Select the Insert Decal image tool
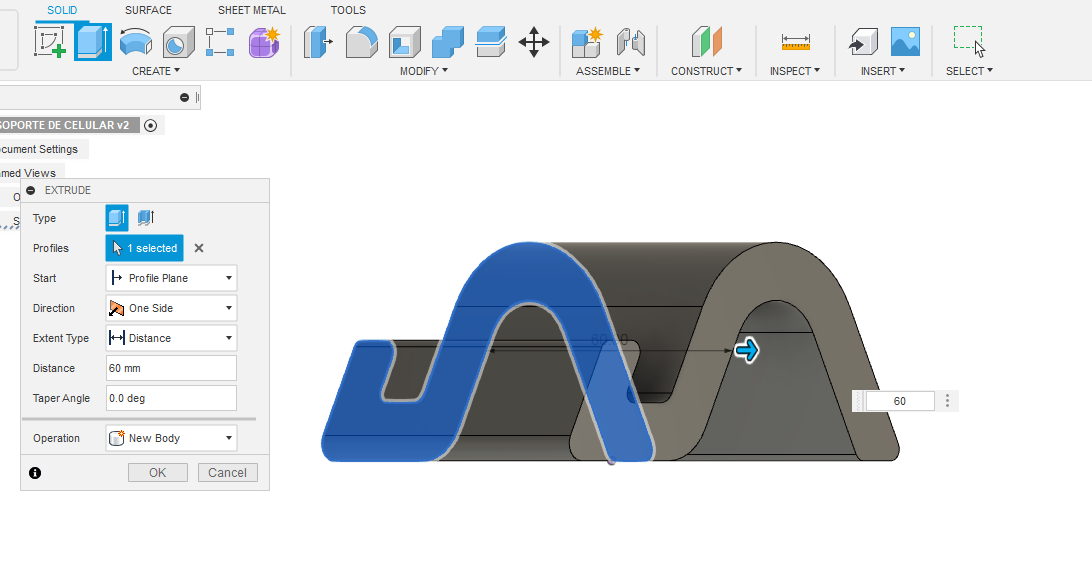The height and width of the screenshot is (574, 1092). [905, 42]
